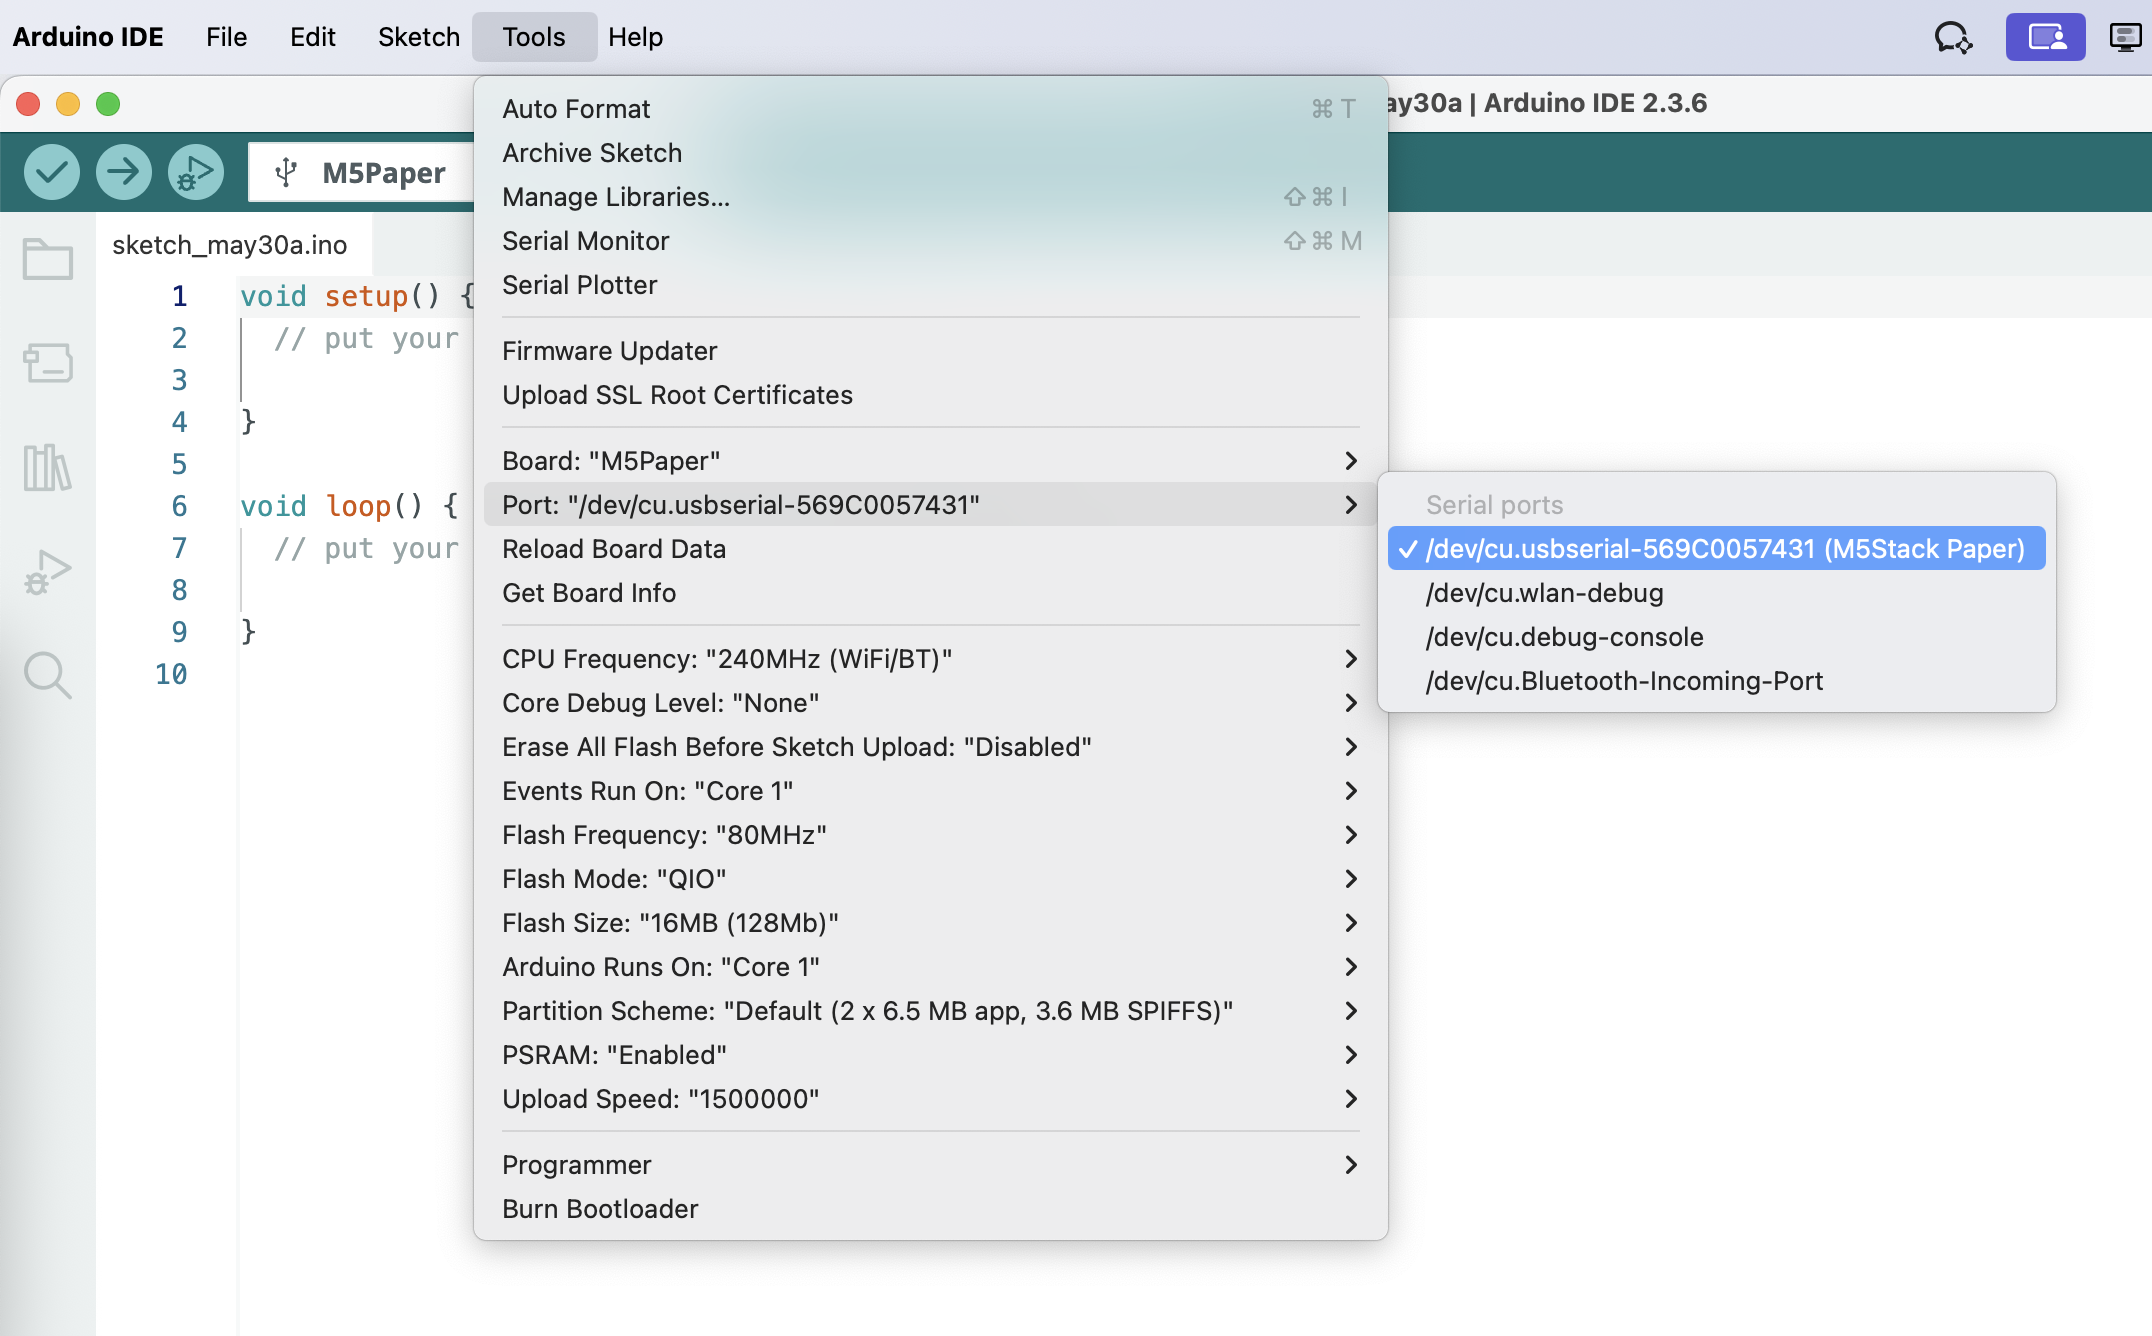The image size is (2152, 1336).
Task: Click line 1 with void setup()
Action: click(357, 296)
